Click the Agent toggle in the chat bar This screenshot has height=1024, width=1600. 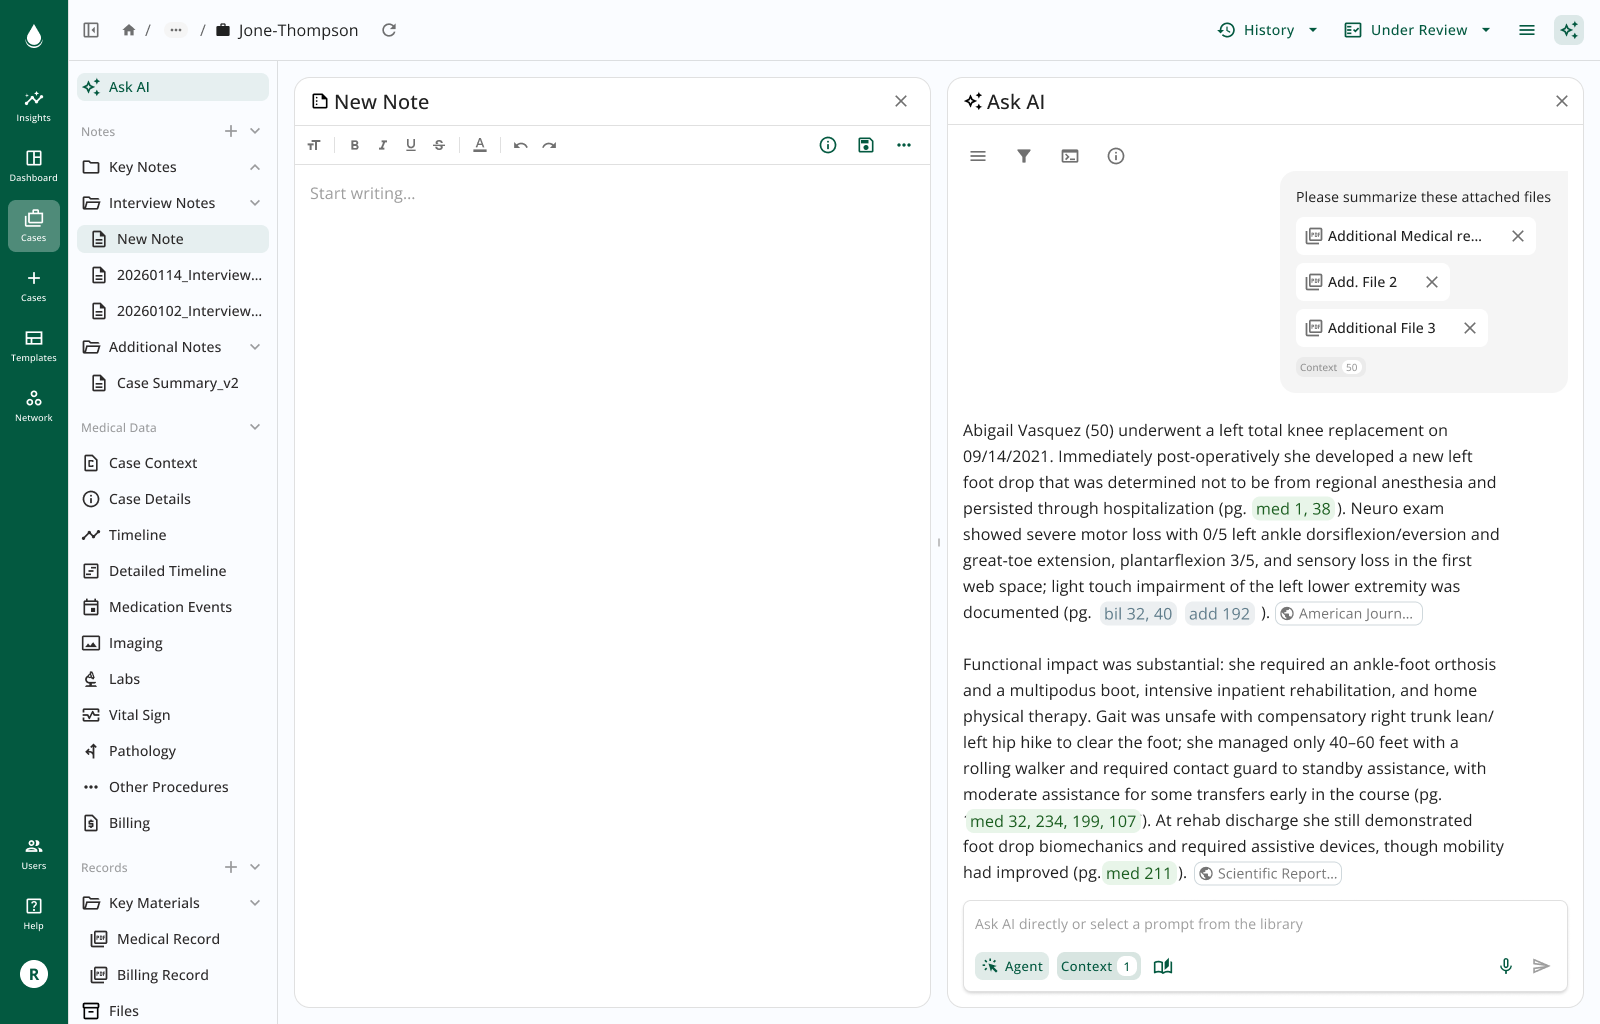click(1011, 966)
